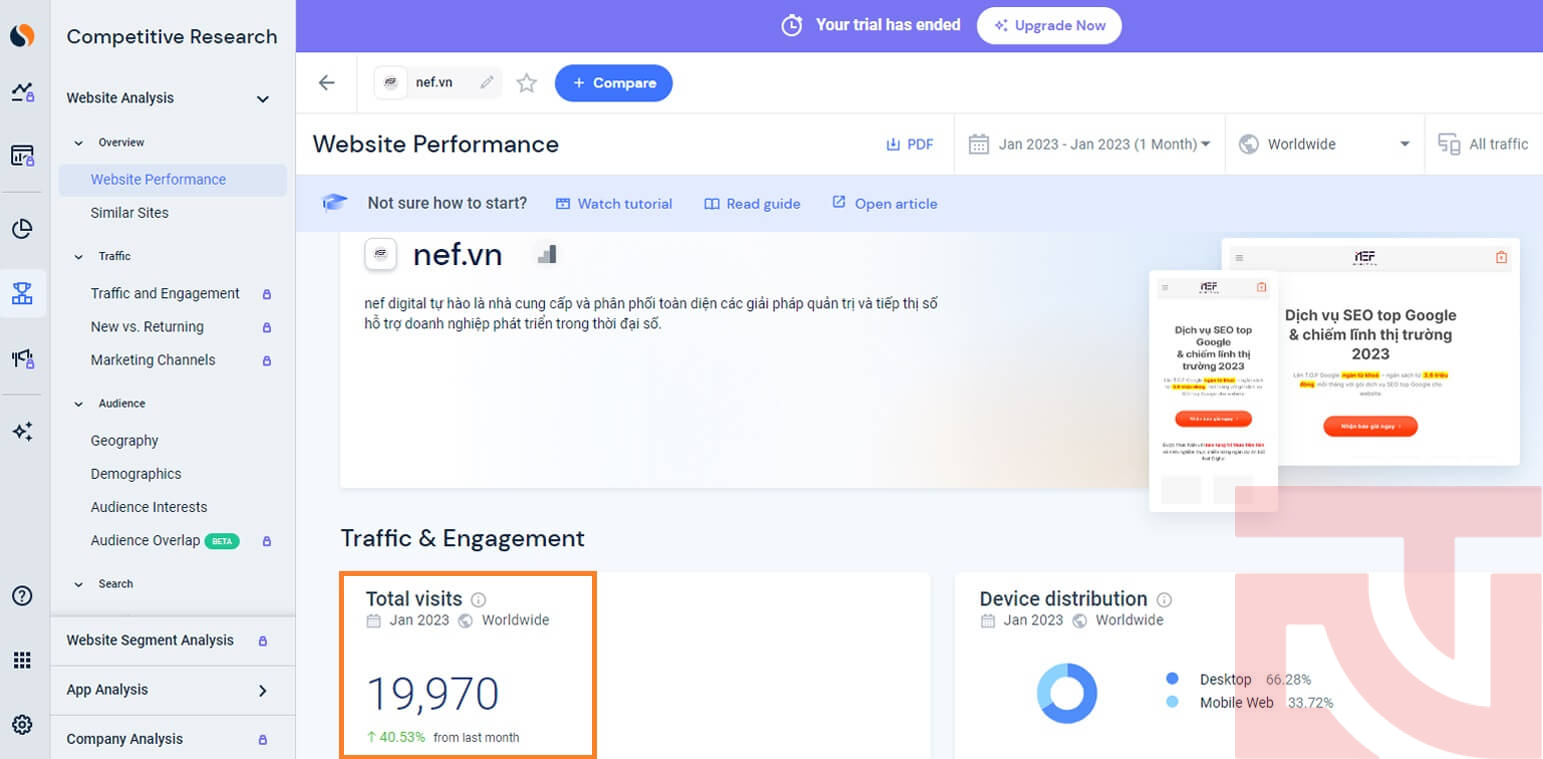Expand the App Analysis section
The width and height of the screenshot is (1543, 759).
[263, 690]
